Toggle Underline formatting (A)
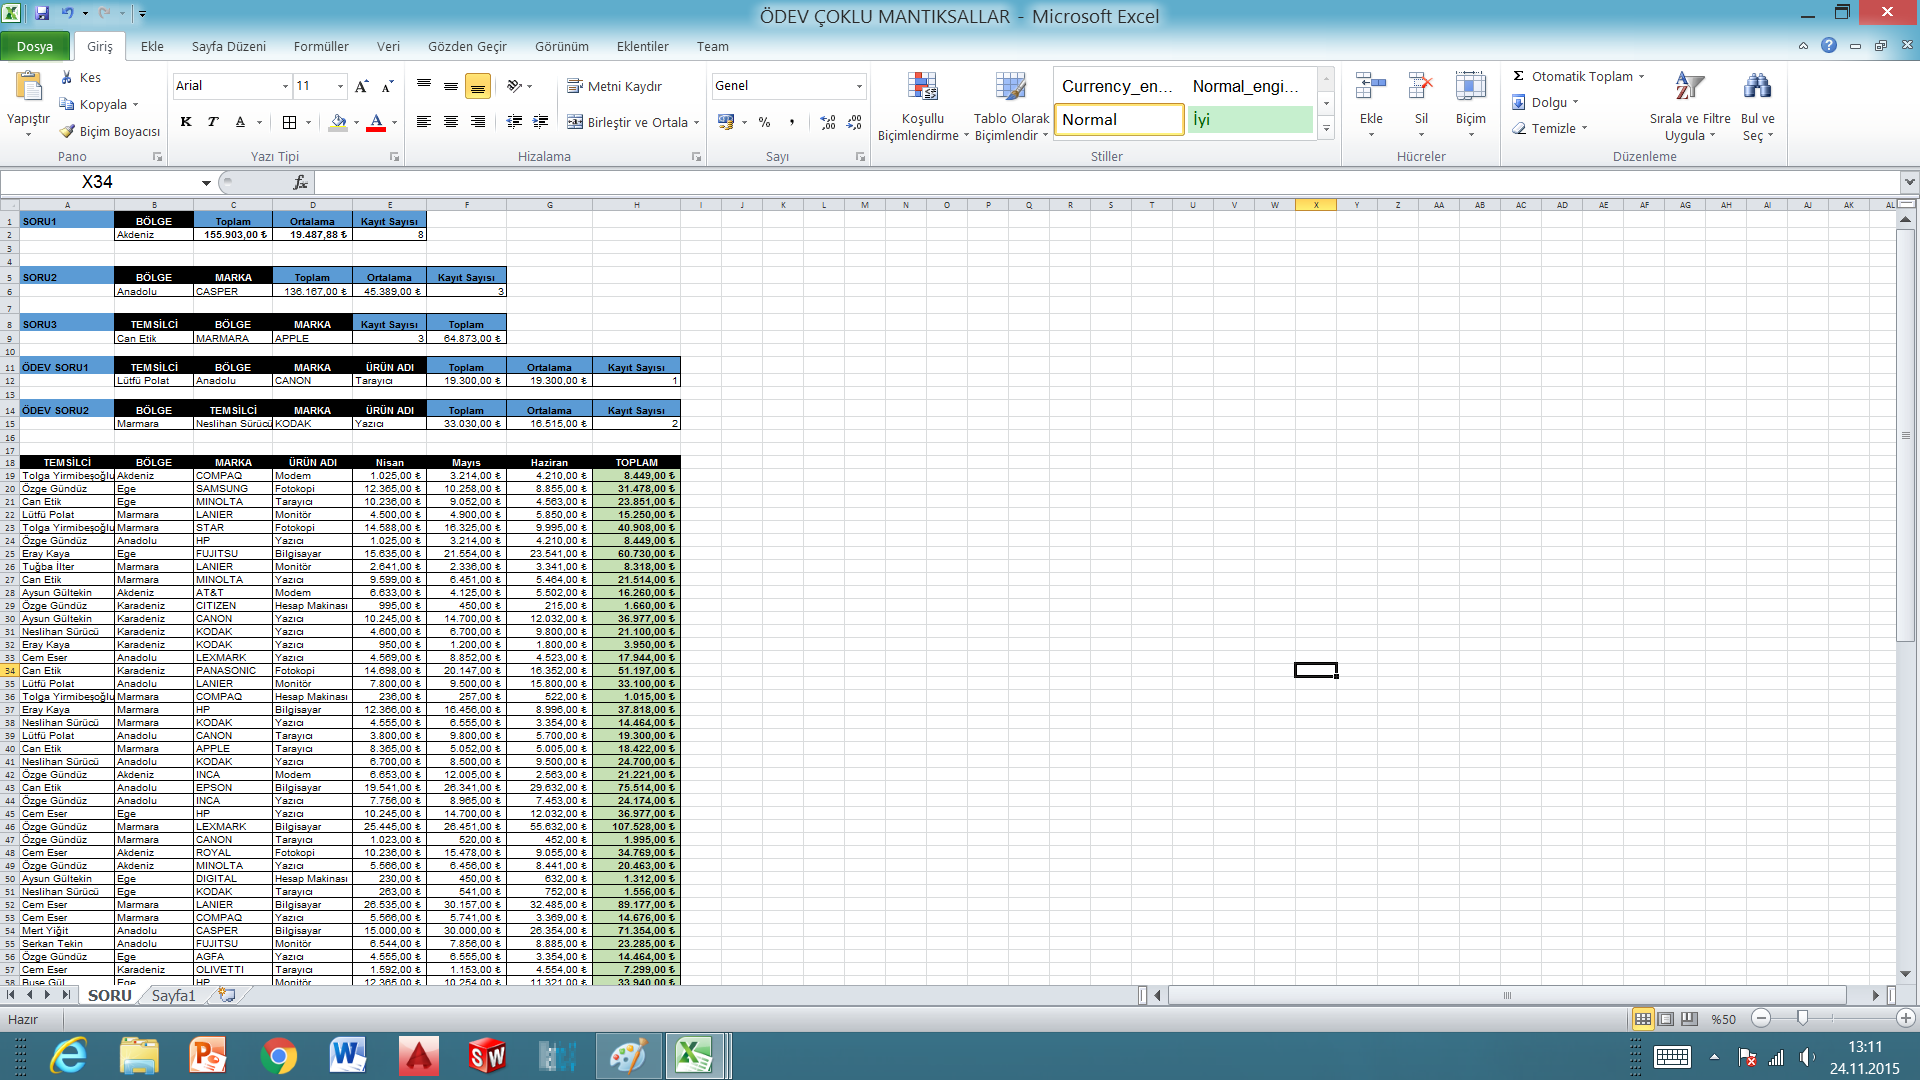This screenshot has width=1920, height=1080. point(240,122)
